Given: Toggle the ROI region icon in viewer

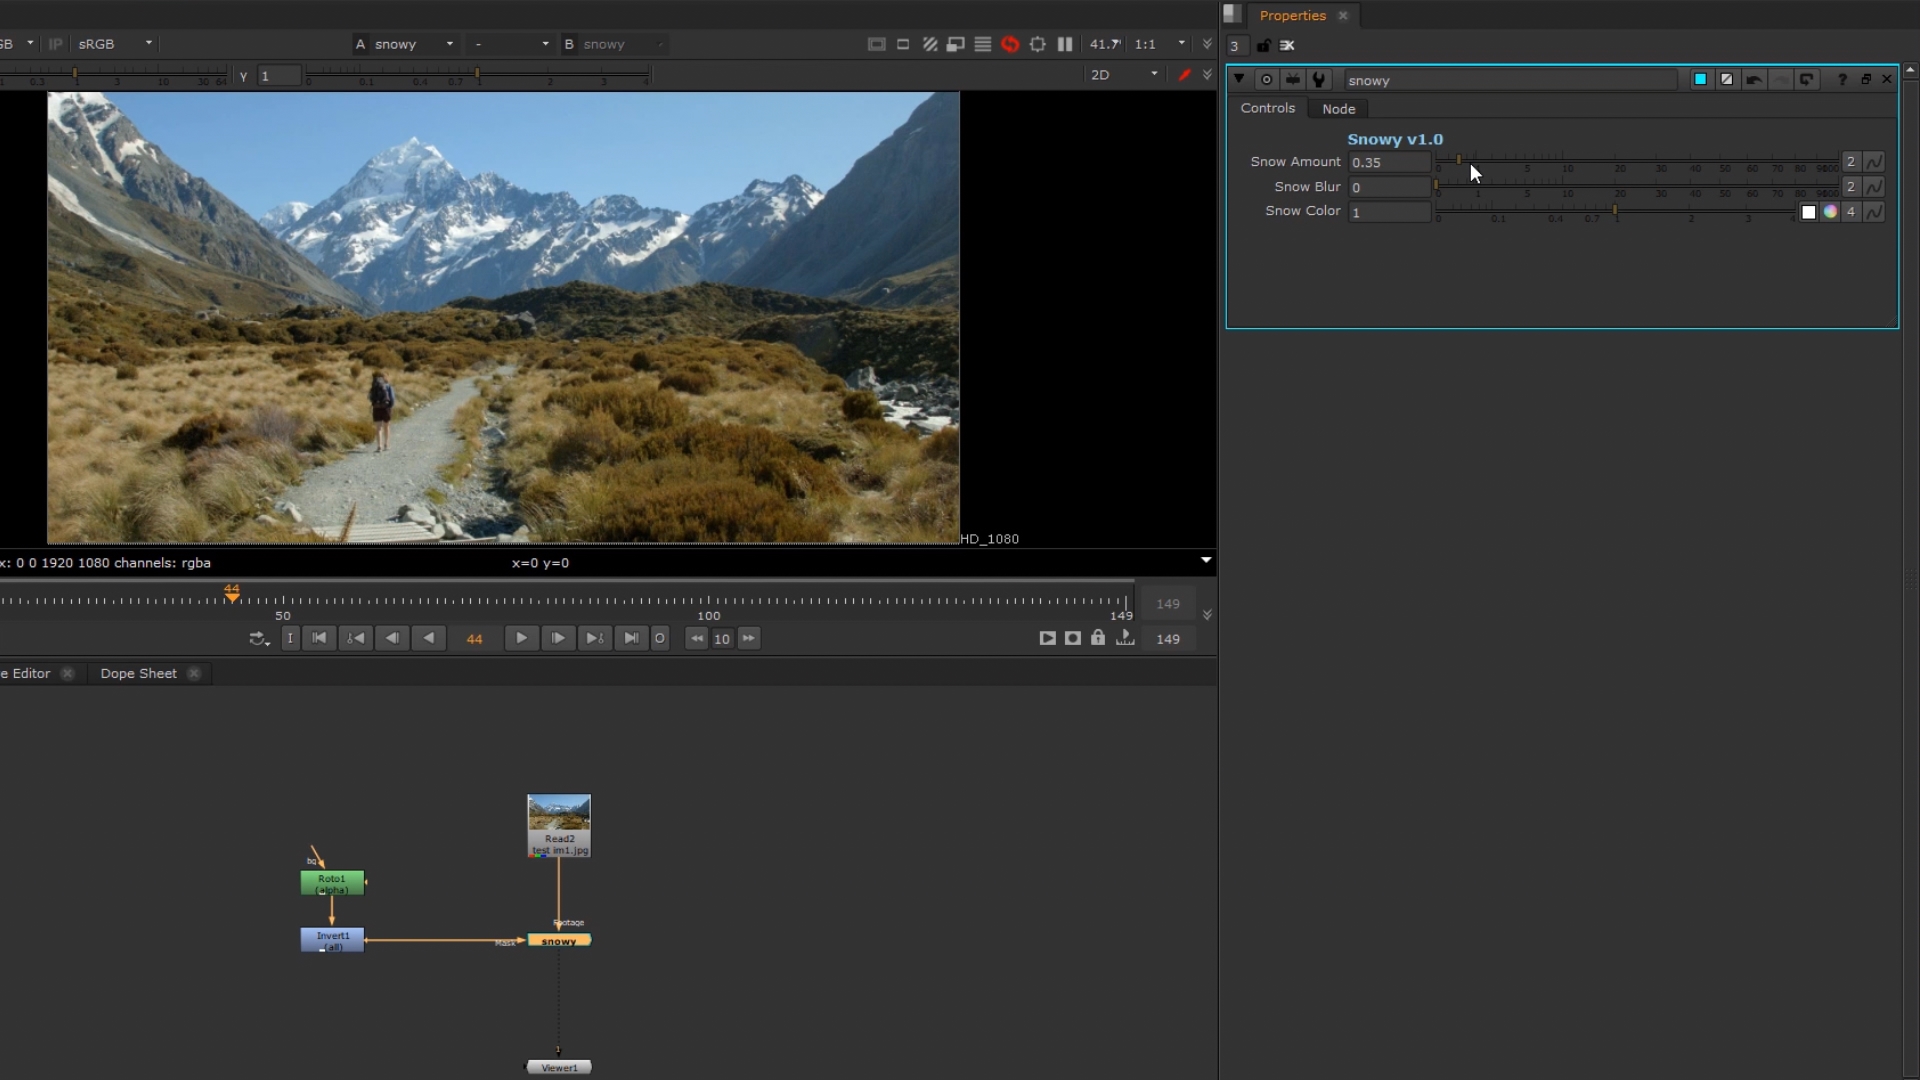Looking at the screenshot, I should 1037,44.
